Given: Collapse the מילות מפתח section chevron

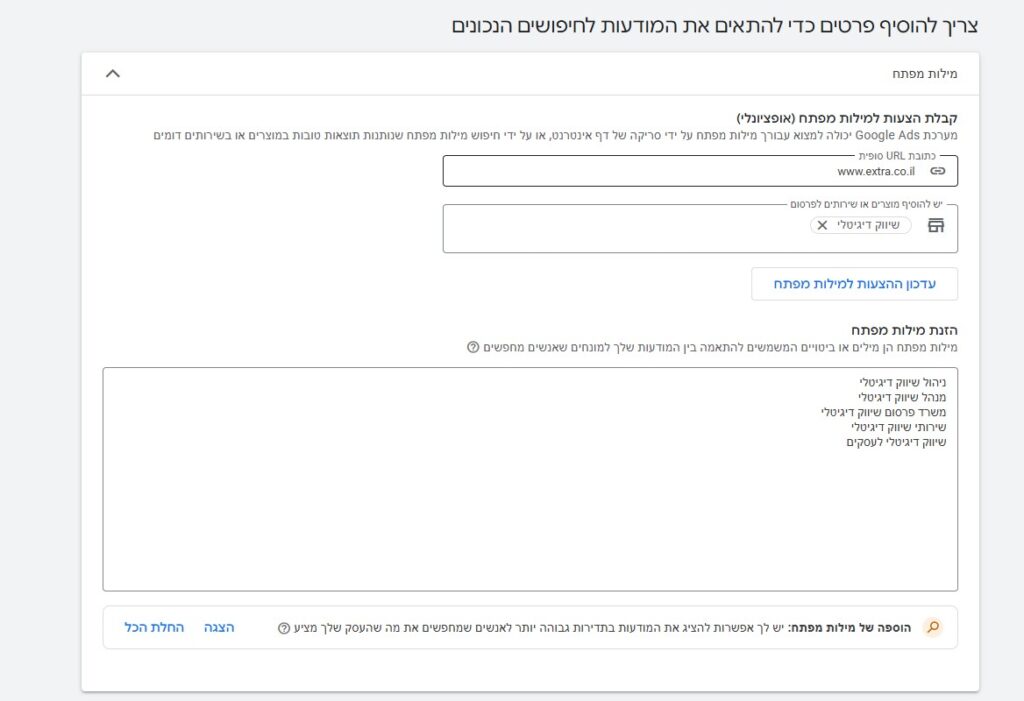Looking at the screenshot, I should [112, 74].
